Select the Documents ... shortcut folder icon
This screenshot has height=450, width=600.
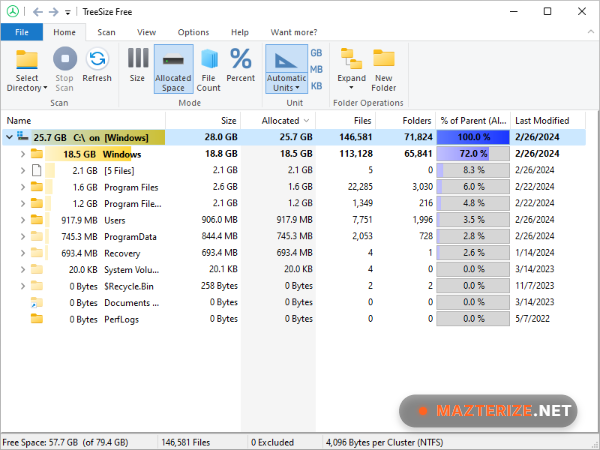point(37,303)
